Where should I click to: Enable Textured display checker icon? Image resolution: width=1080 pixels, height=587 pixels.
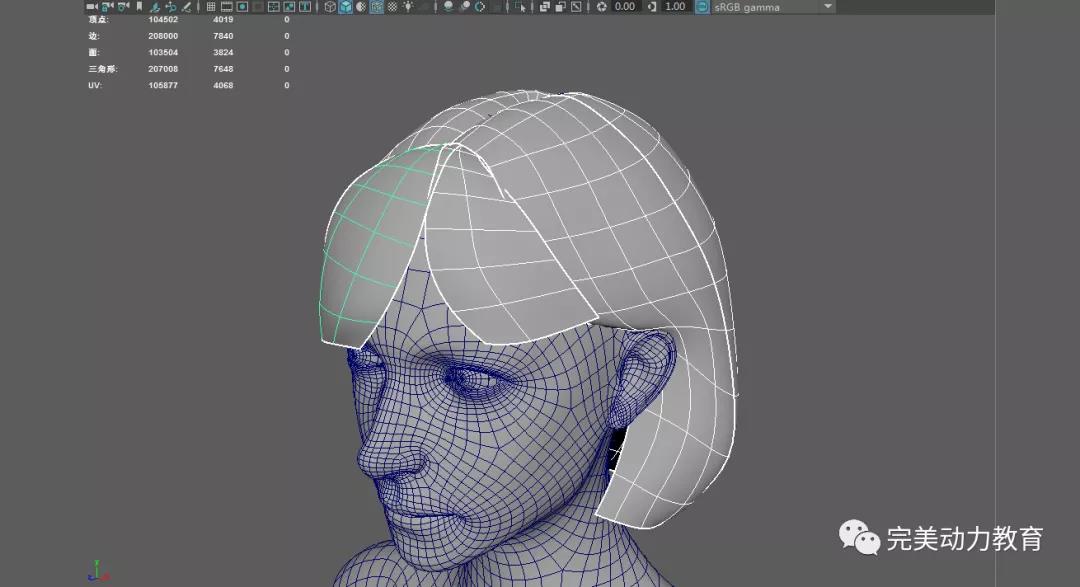[x=392, y=6]
